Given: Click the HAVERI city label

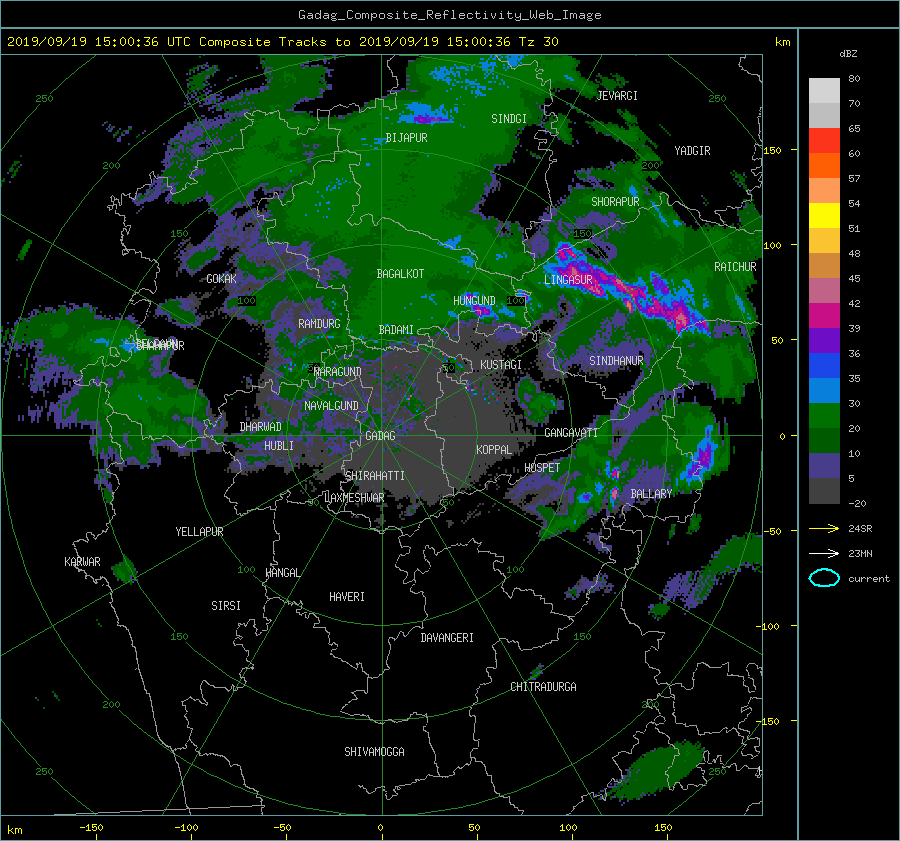Looking at the screenshot, I should (x=347, y=597).
